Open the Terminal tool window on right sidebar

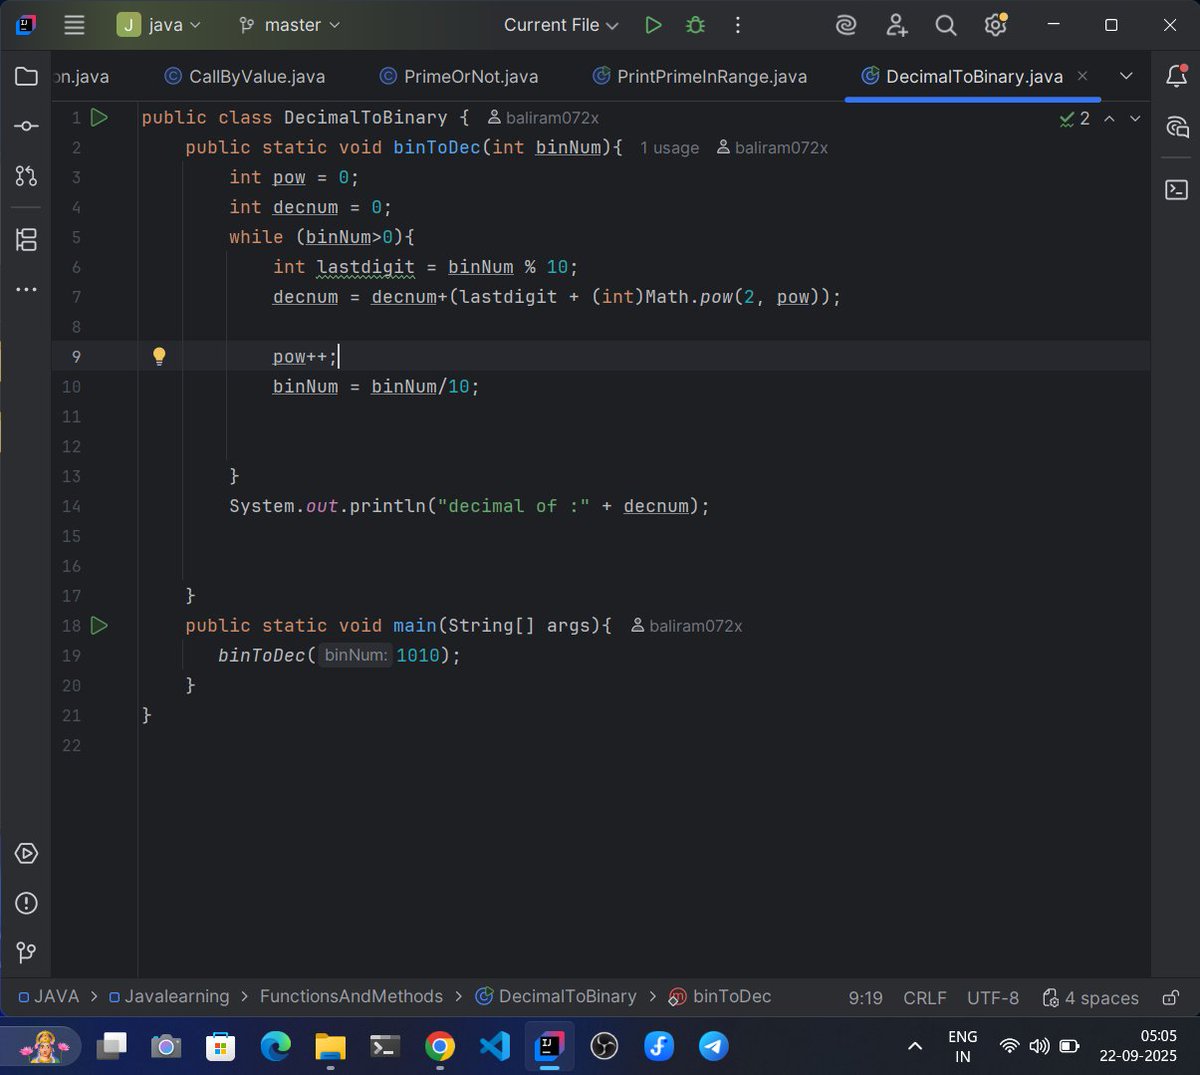point(1177,189)
